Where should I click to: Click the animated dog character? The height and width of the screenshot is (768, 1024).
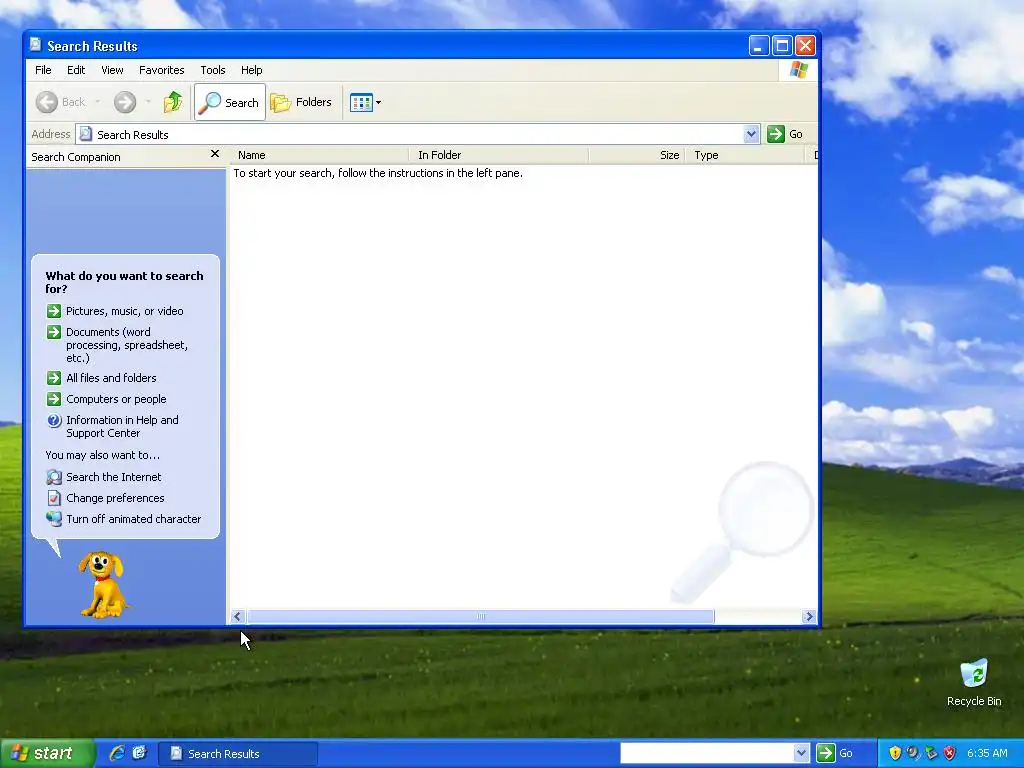coord(103,584)
